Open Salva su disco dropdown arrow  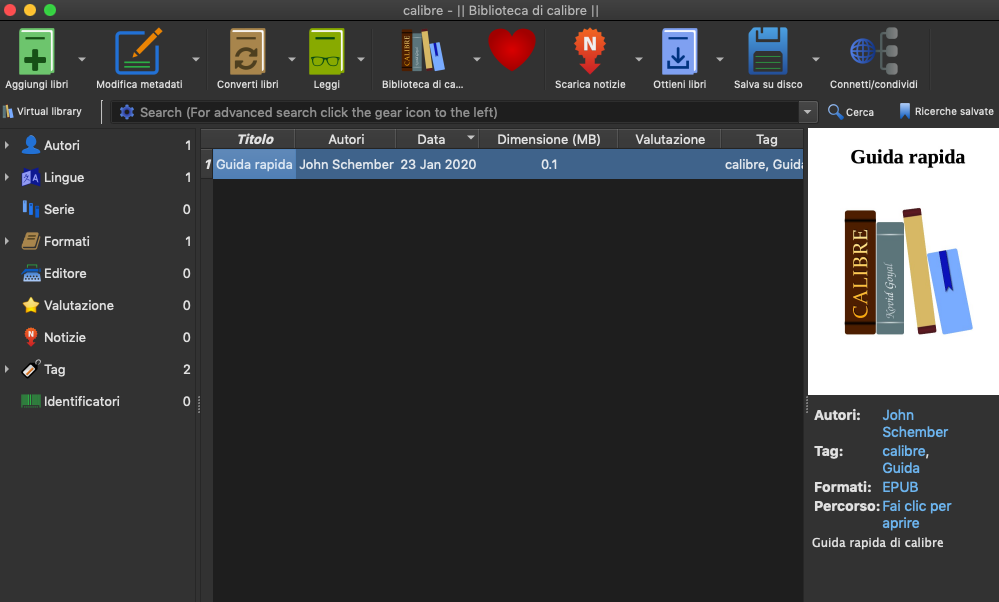[x=816, y=59]
